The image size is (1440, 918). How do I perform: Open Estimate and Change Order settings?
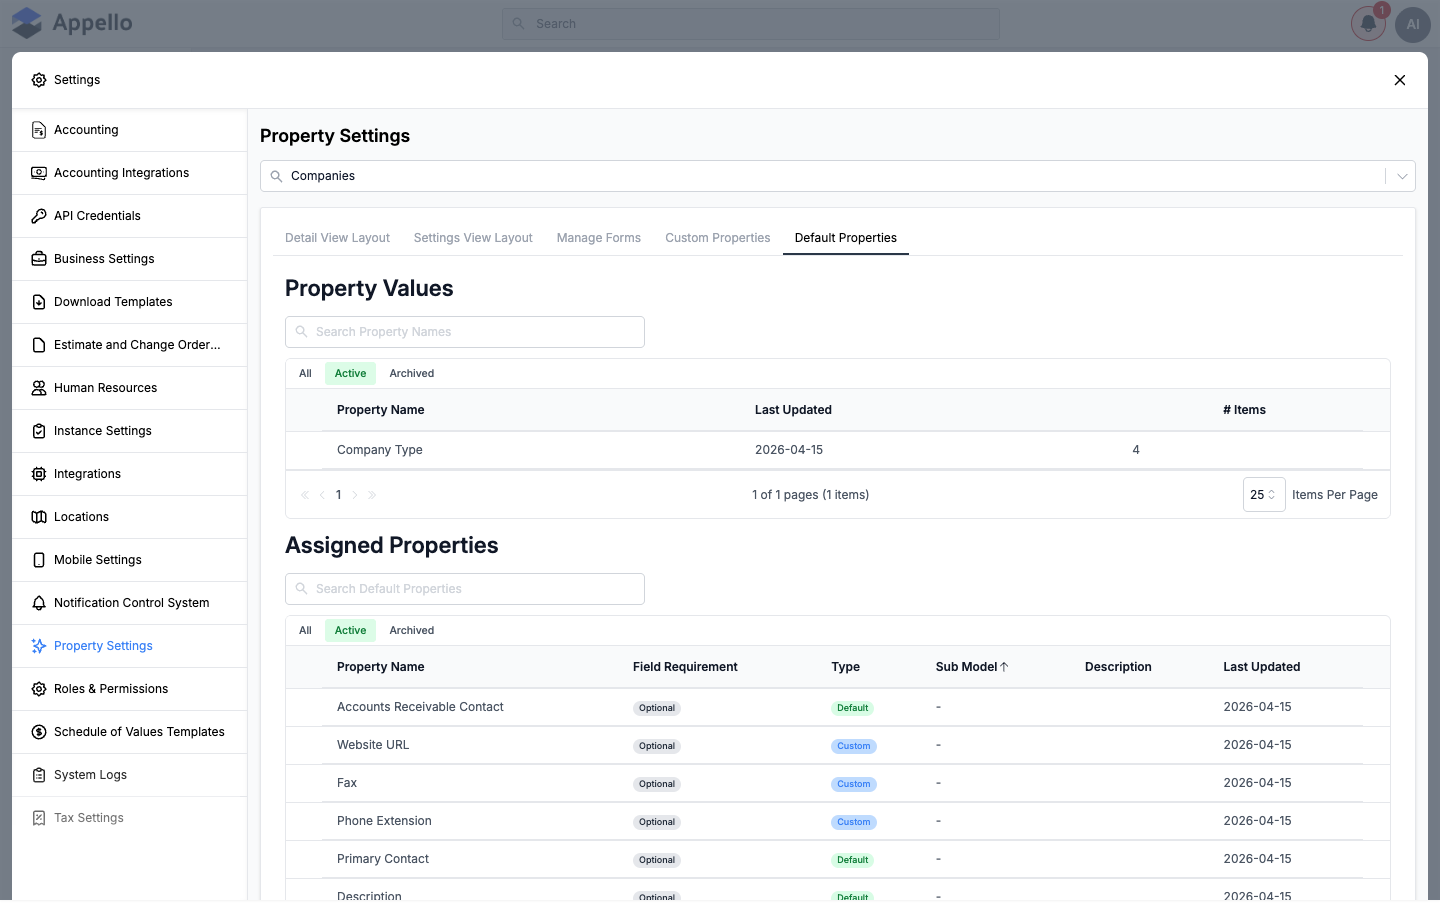(x=130, y=345)
